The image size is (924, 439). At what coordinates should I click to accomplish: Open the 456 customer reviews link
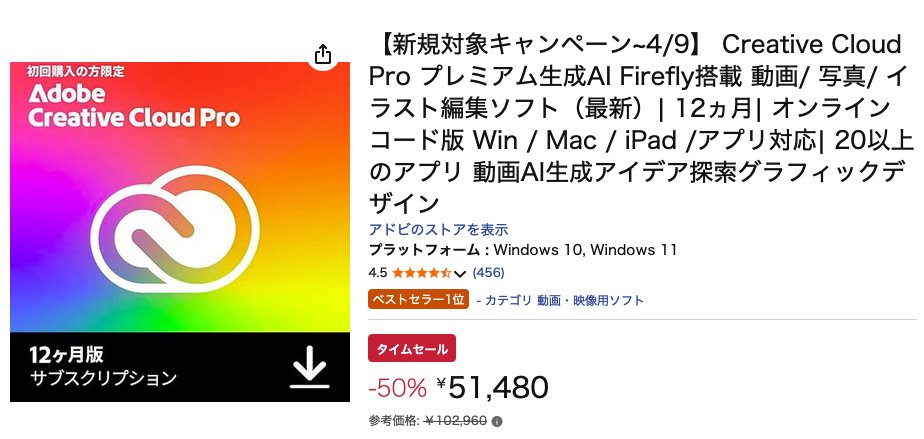(x=488, y=273)
